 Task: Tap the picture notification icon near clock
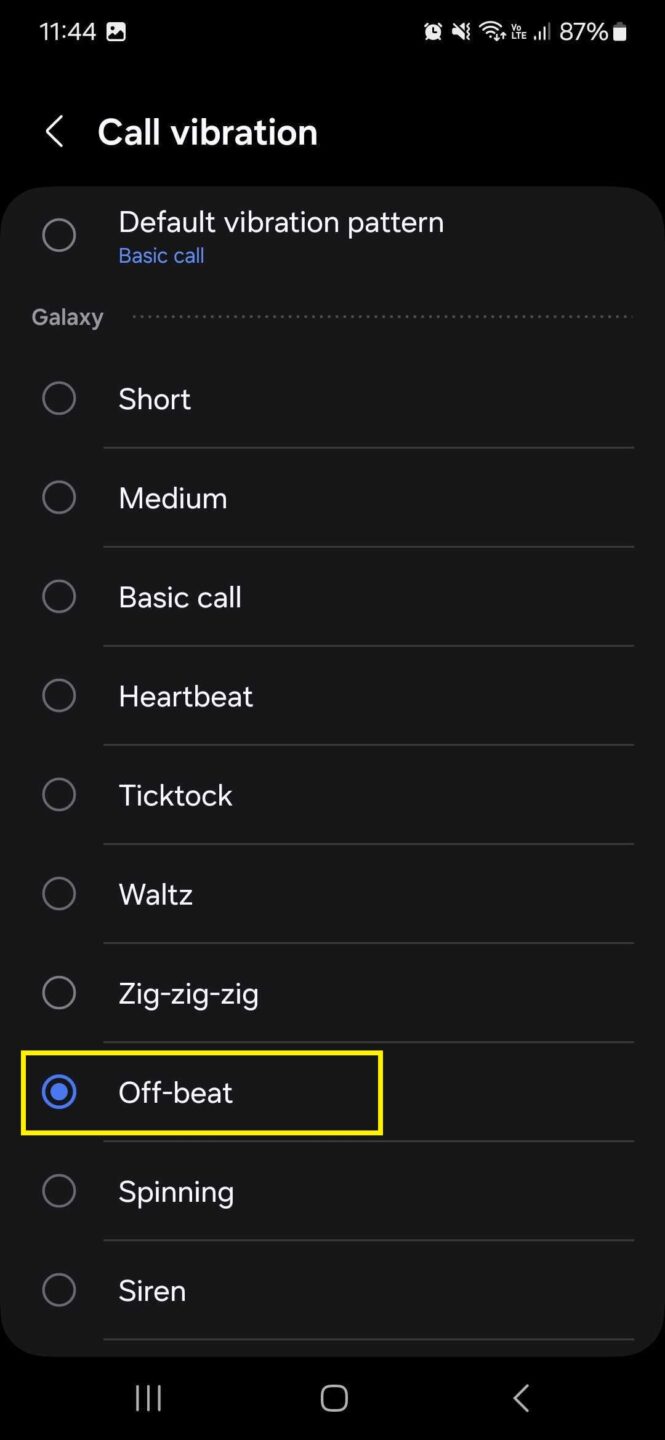[x=116, y=32]
